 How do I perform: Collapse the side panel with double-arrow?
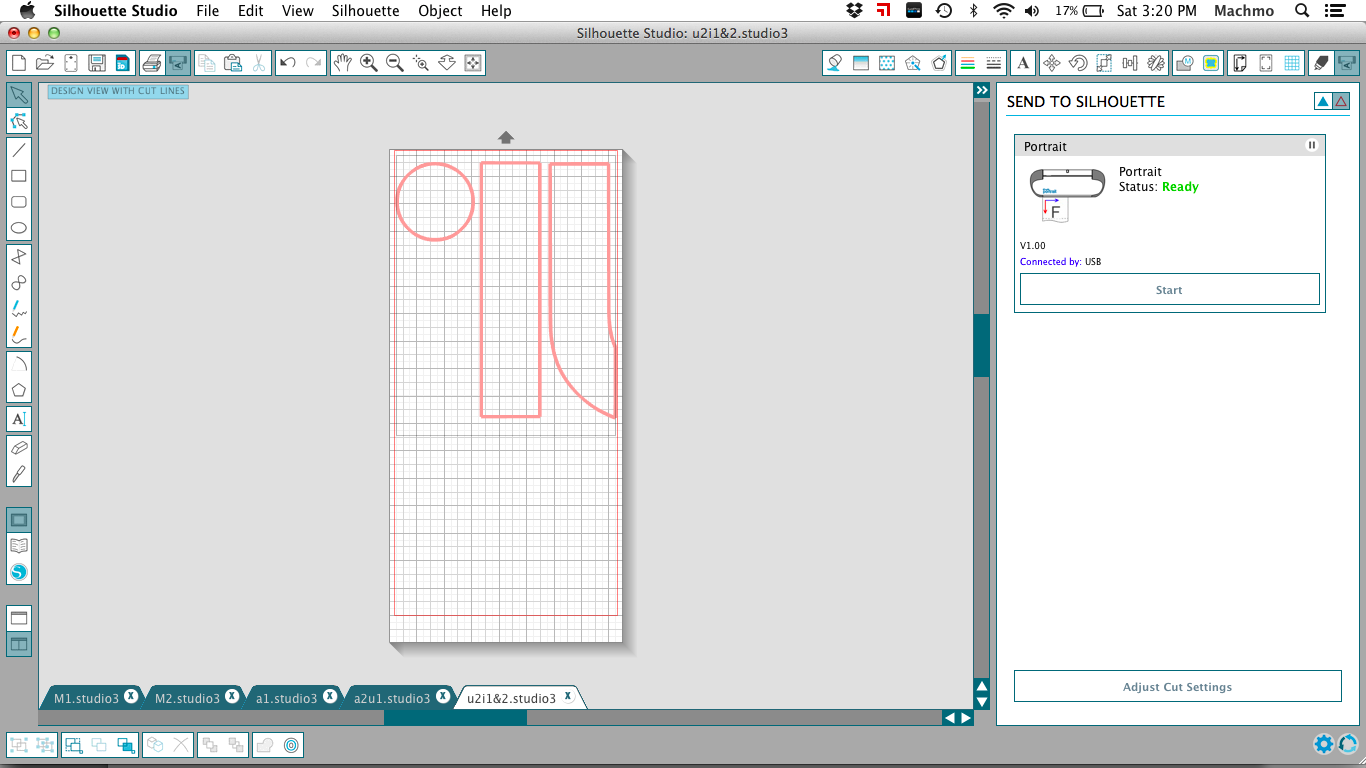coord(982,90)
